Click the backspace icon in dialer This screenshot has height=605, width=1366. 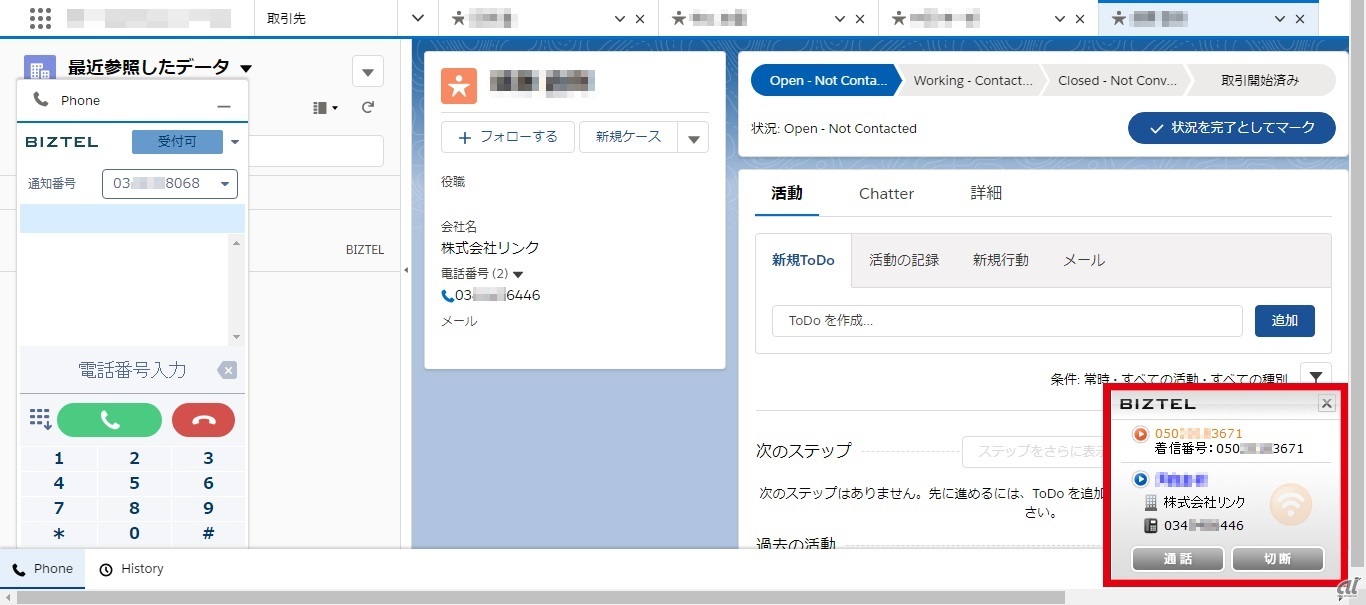coord(227,371)
